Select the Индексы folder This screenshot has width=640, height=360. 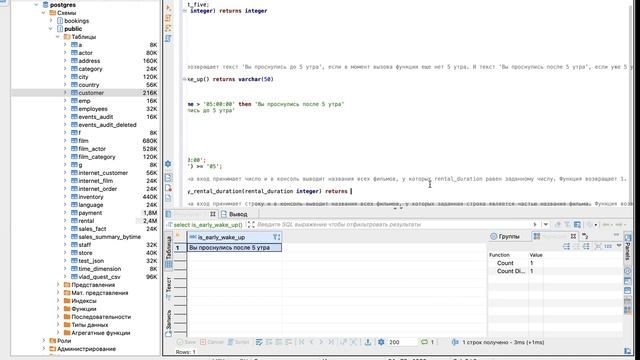click(x=84, y=301)
